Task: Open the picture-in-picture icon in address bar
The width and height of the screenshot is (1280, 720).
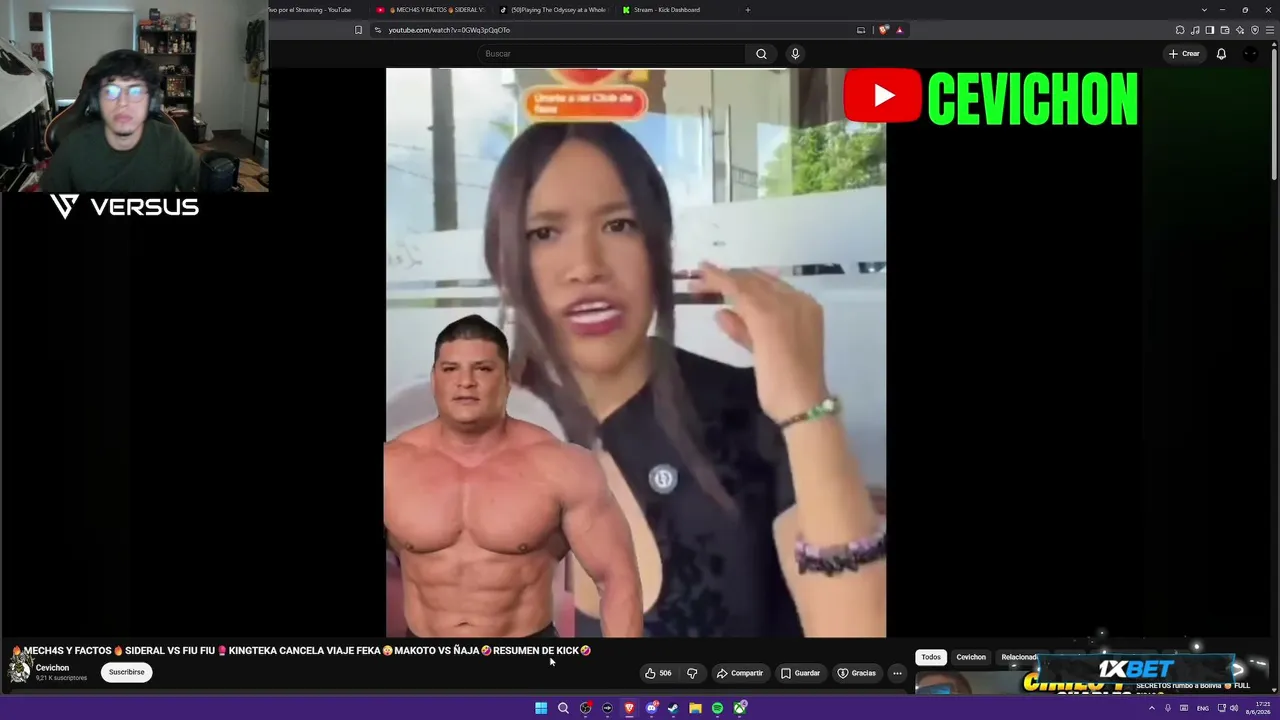Action: point(861,30)
